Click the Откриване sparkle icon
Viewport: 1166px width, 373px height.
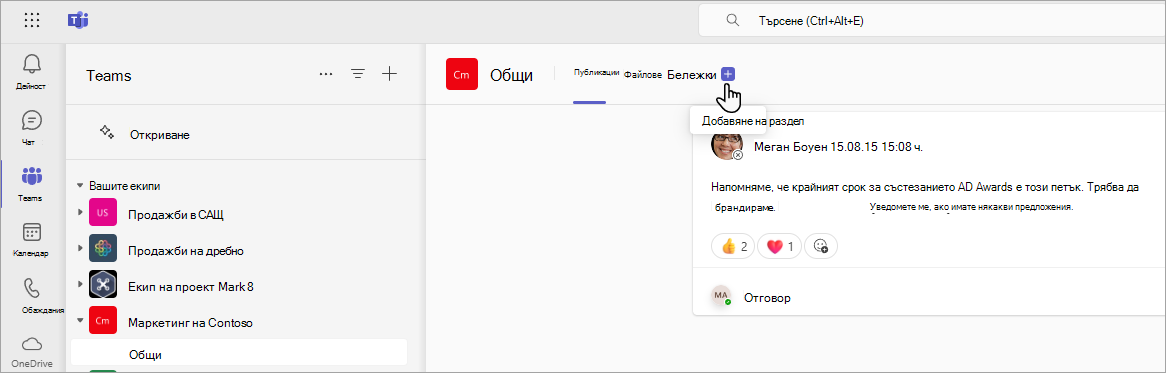pos(106,132)
